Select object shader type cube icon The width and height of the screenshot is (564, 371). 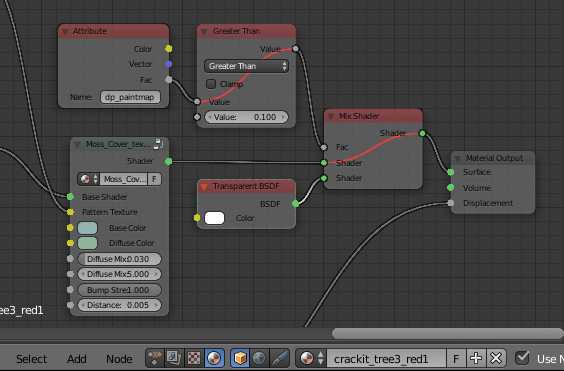coord(240,358)
